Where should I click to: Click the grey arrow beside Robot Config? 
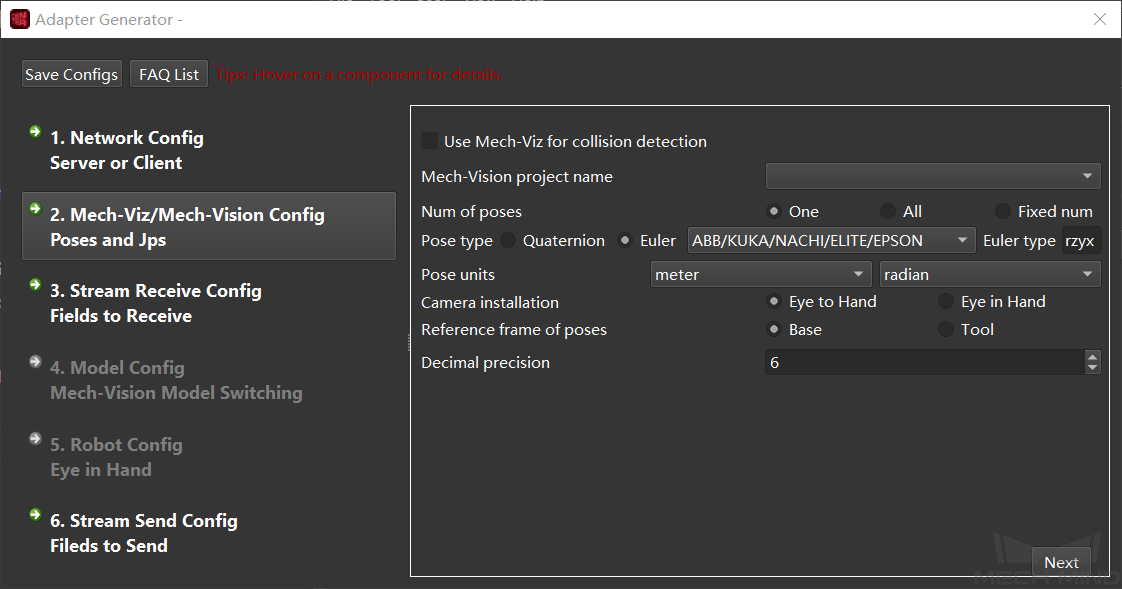(35, 438)
